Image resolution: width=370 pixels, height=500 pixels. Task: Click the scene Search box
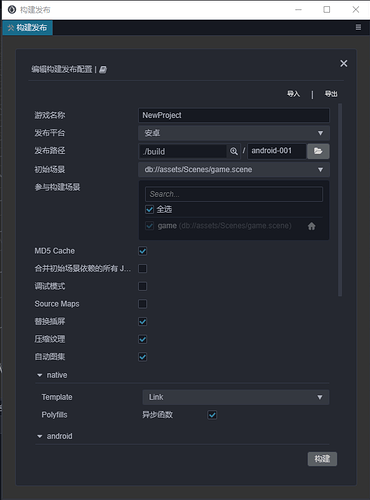click(234, 194)
